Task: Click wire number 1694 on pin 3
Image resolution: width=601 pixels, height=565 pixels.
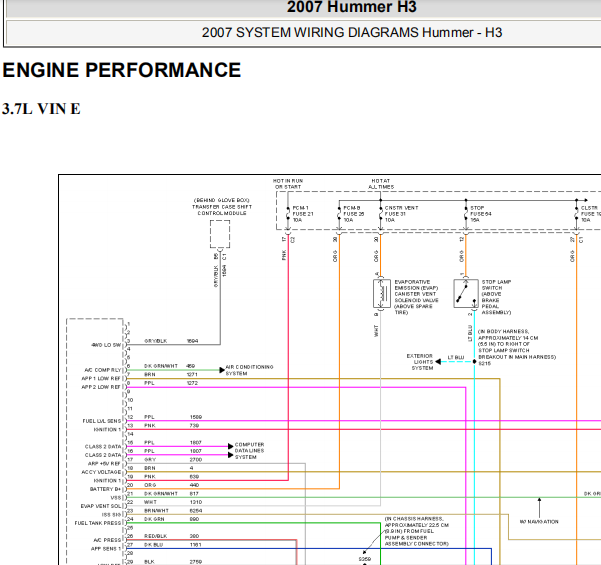Action: pyautogui.click(x=192, y=341)
